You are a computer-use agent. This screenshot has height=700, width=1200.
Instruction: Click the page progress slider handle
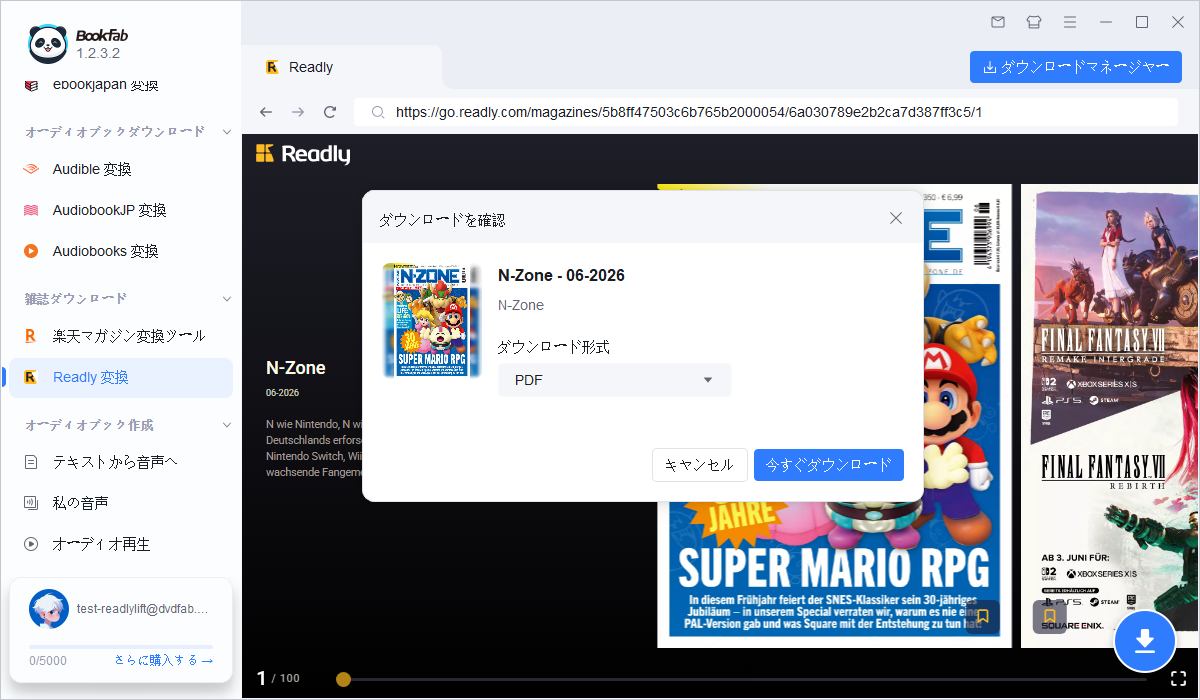[x=343, y=679]
